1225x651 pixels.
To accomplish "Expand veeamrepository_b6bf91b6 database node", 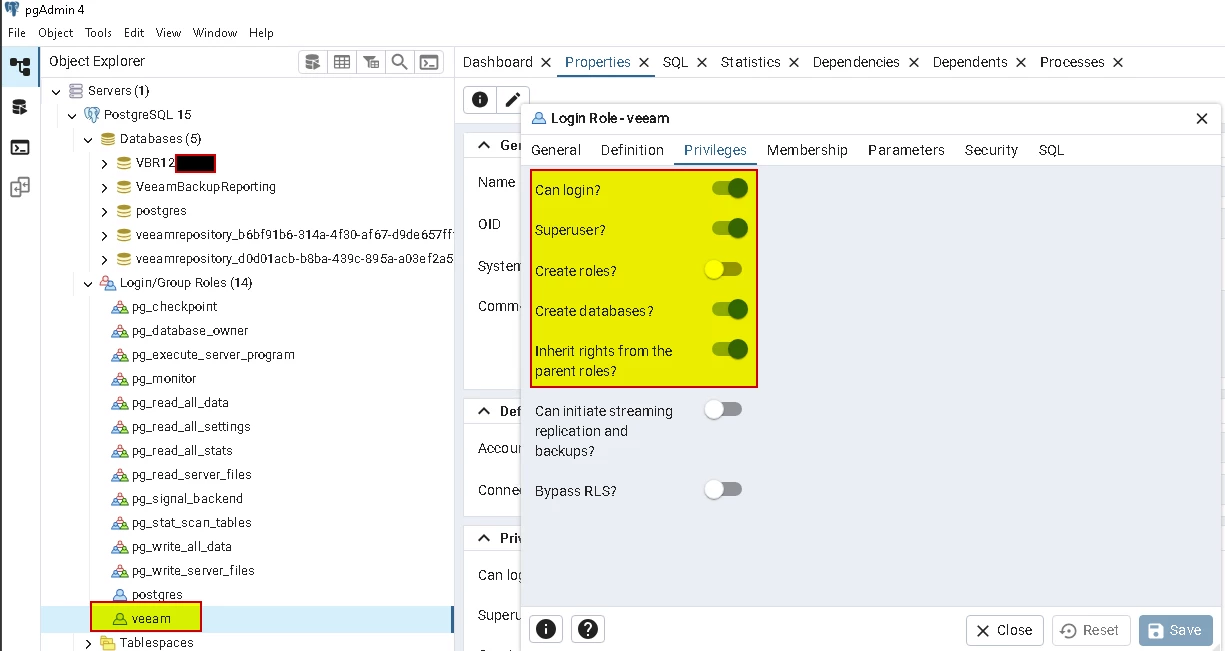I will click(x=105, y=235).
